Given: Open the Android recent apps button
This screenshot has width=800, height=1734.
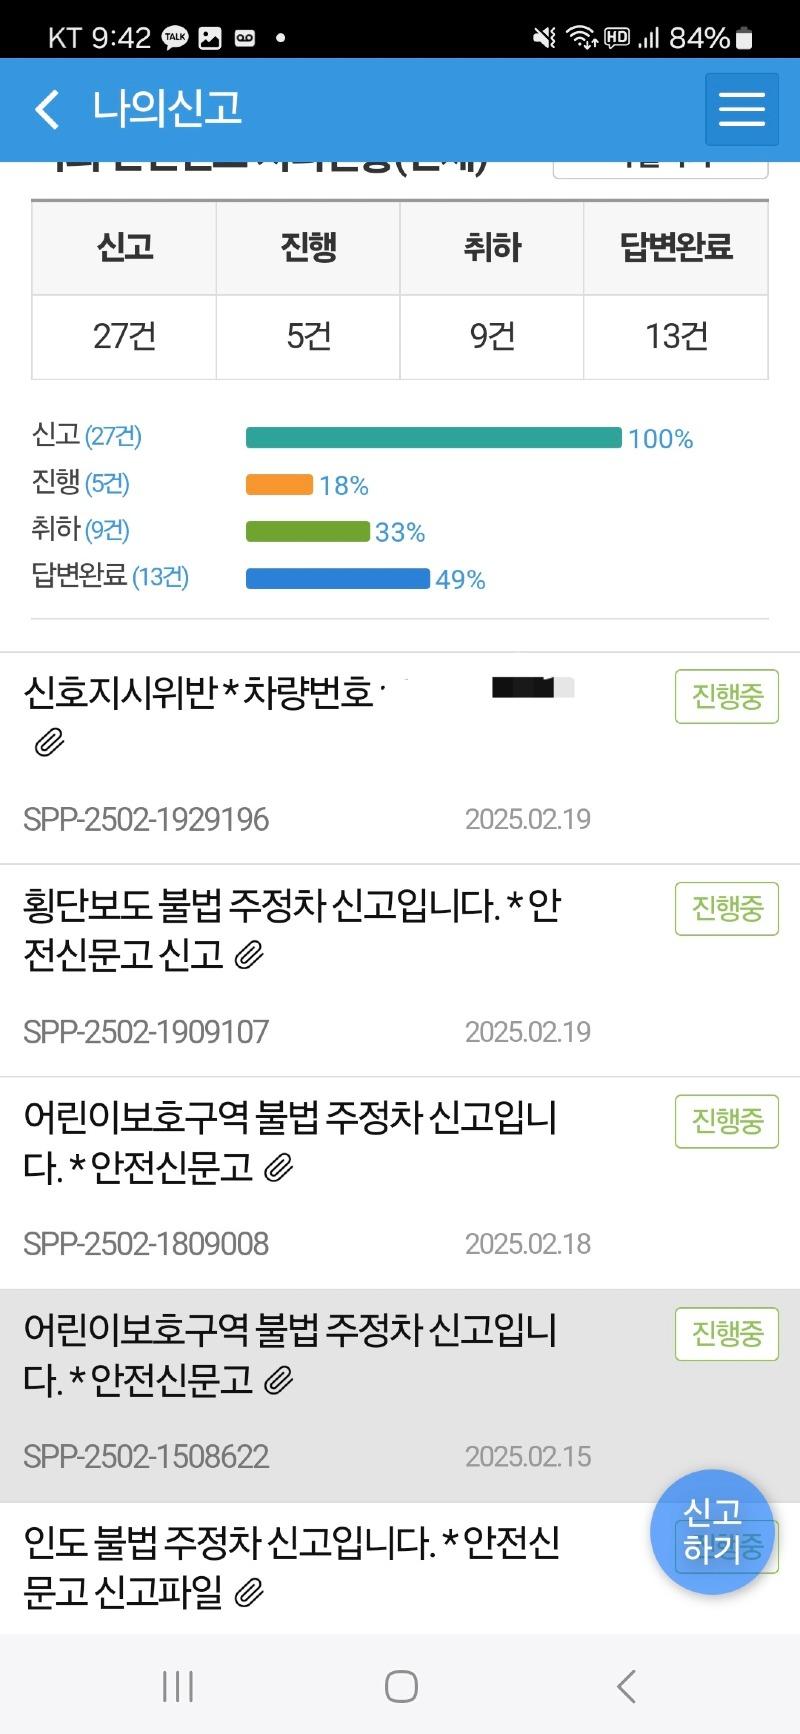Looking at the screenshot, I should pos(178,1687).
